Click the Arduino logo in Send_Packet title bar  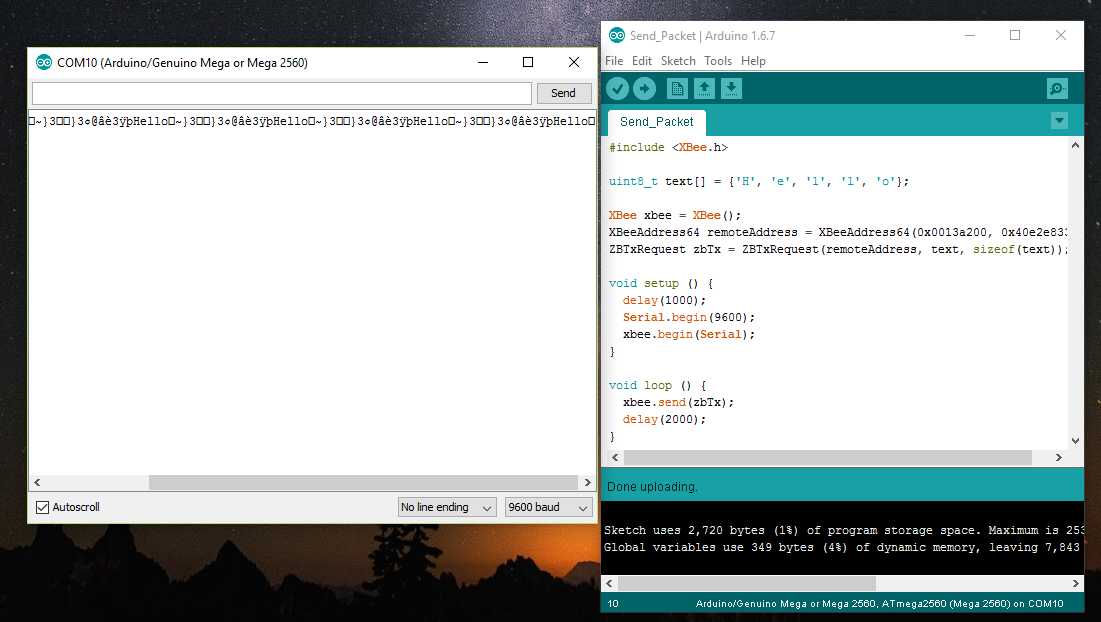click(x=617, y=35)
